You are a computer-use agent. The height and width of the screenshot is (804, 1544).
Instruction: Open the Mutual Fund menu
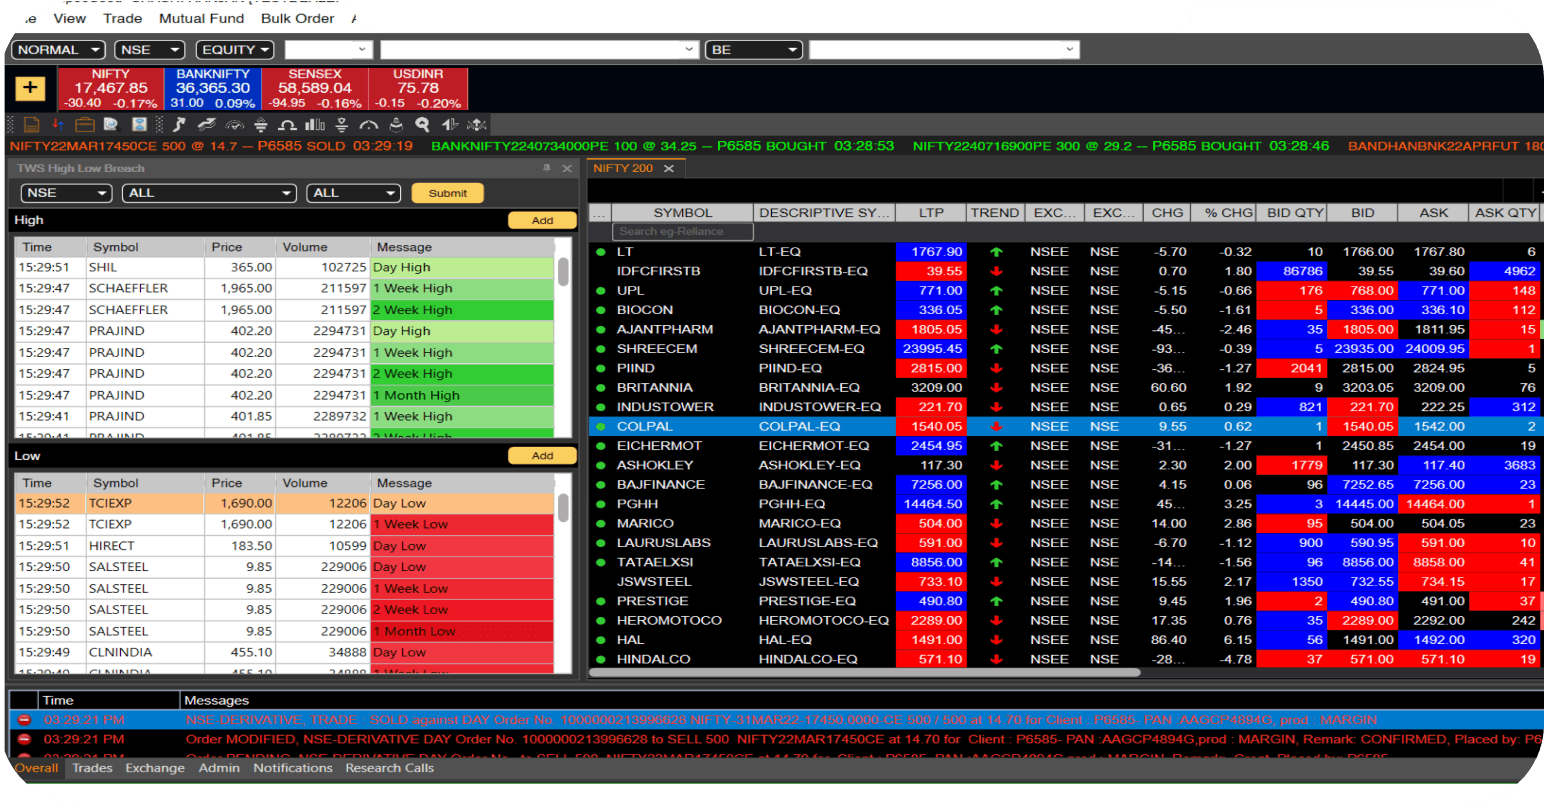(x=202, y=18)
